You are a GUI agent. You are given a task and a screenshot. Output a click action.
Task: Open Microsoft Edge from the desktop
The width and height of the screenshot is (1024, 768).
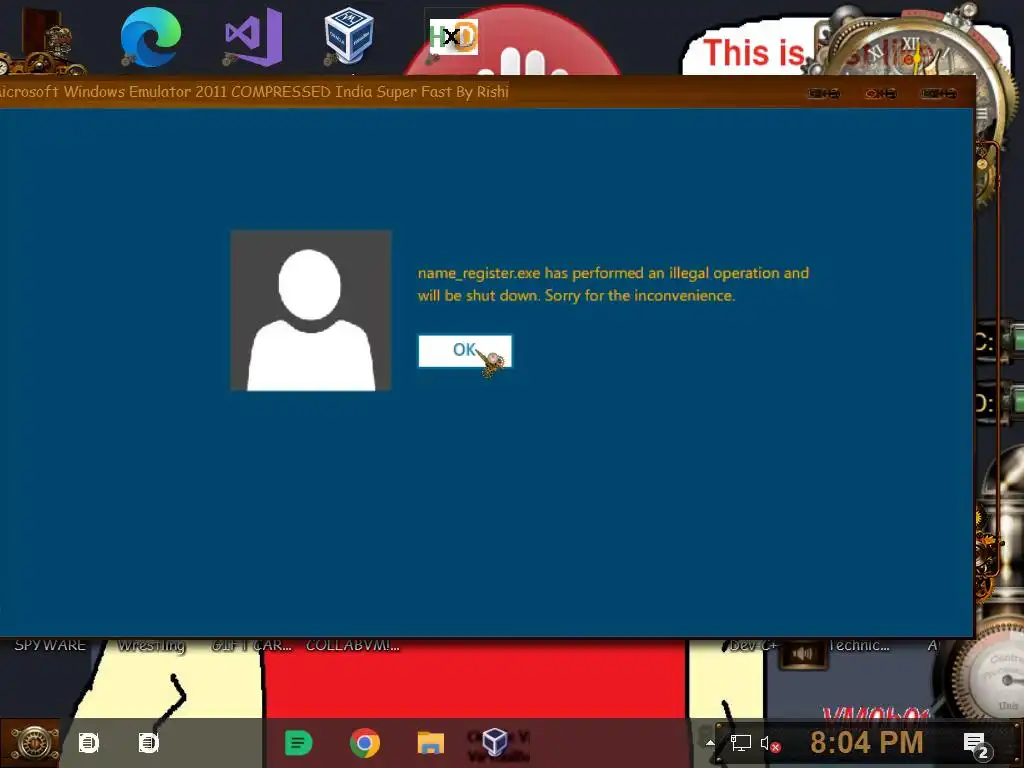151,37
